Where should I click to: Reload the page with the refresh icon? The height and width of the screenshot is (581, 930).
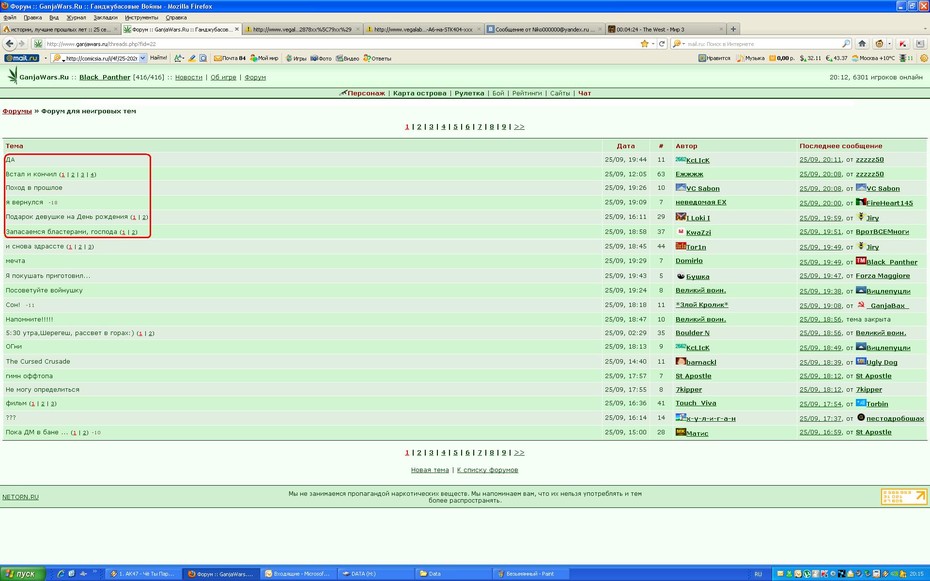click(x=662, y=44)
